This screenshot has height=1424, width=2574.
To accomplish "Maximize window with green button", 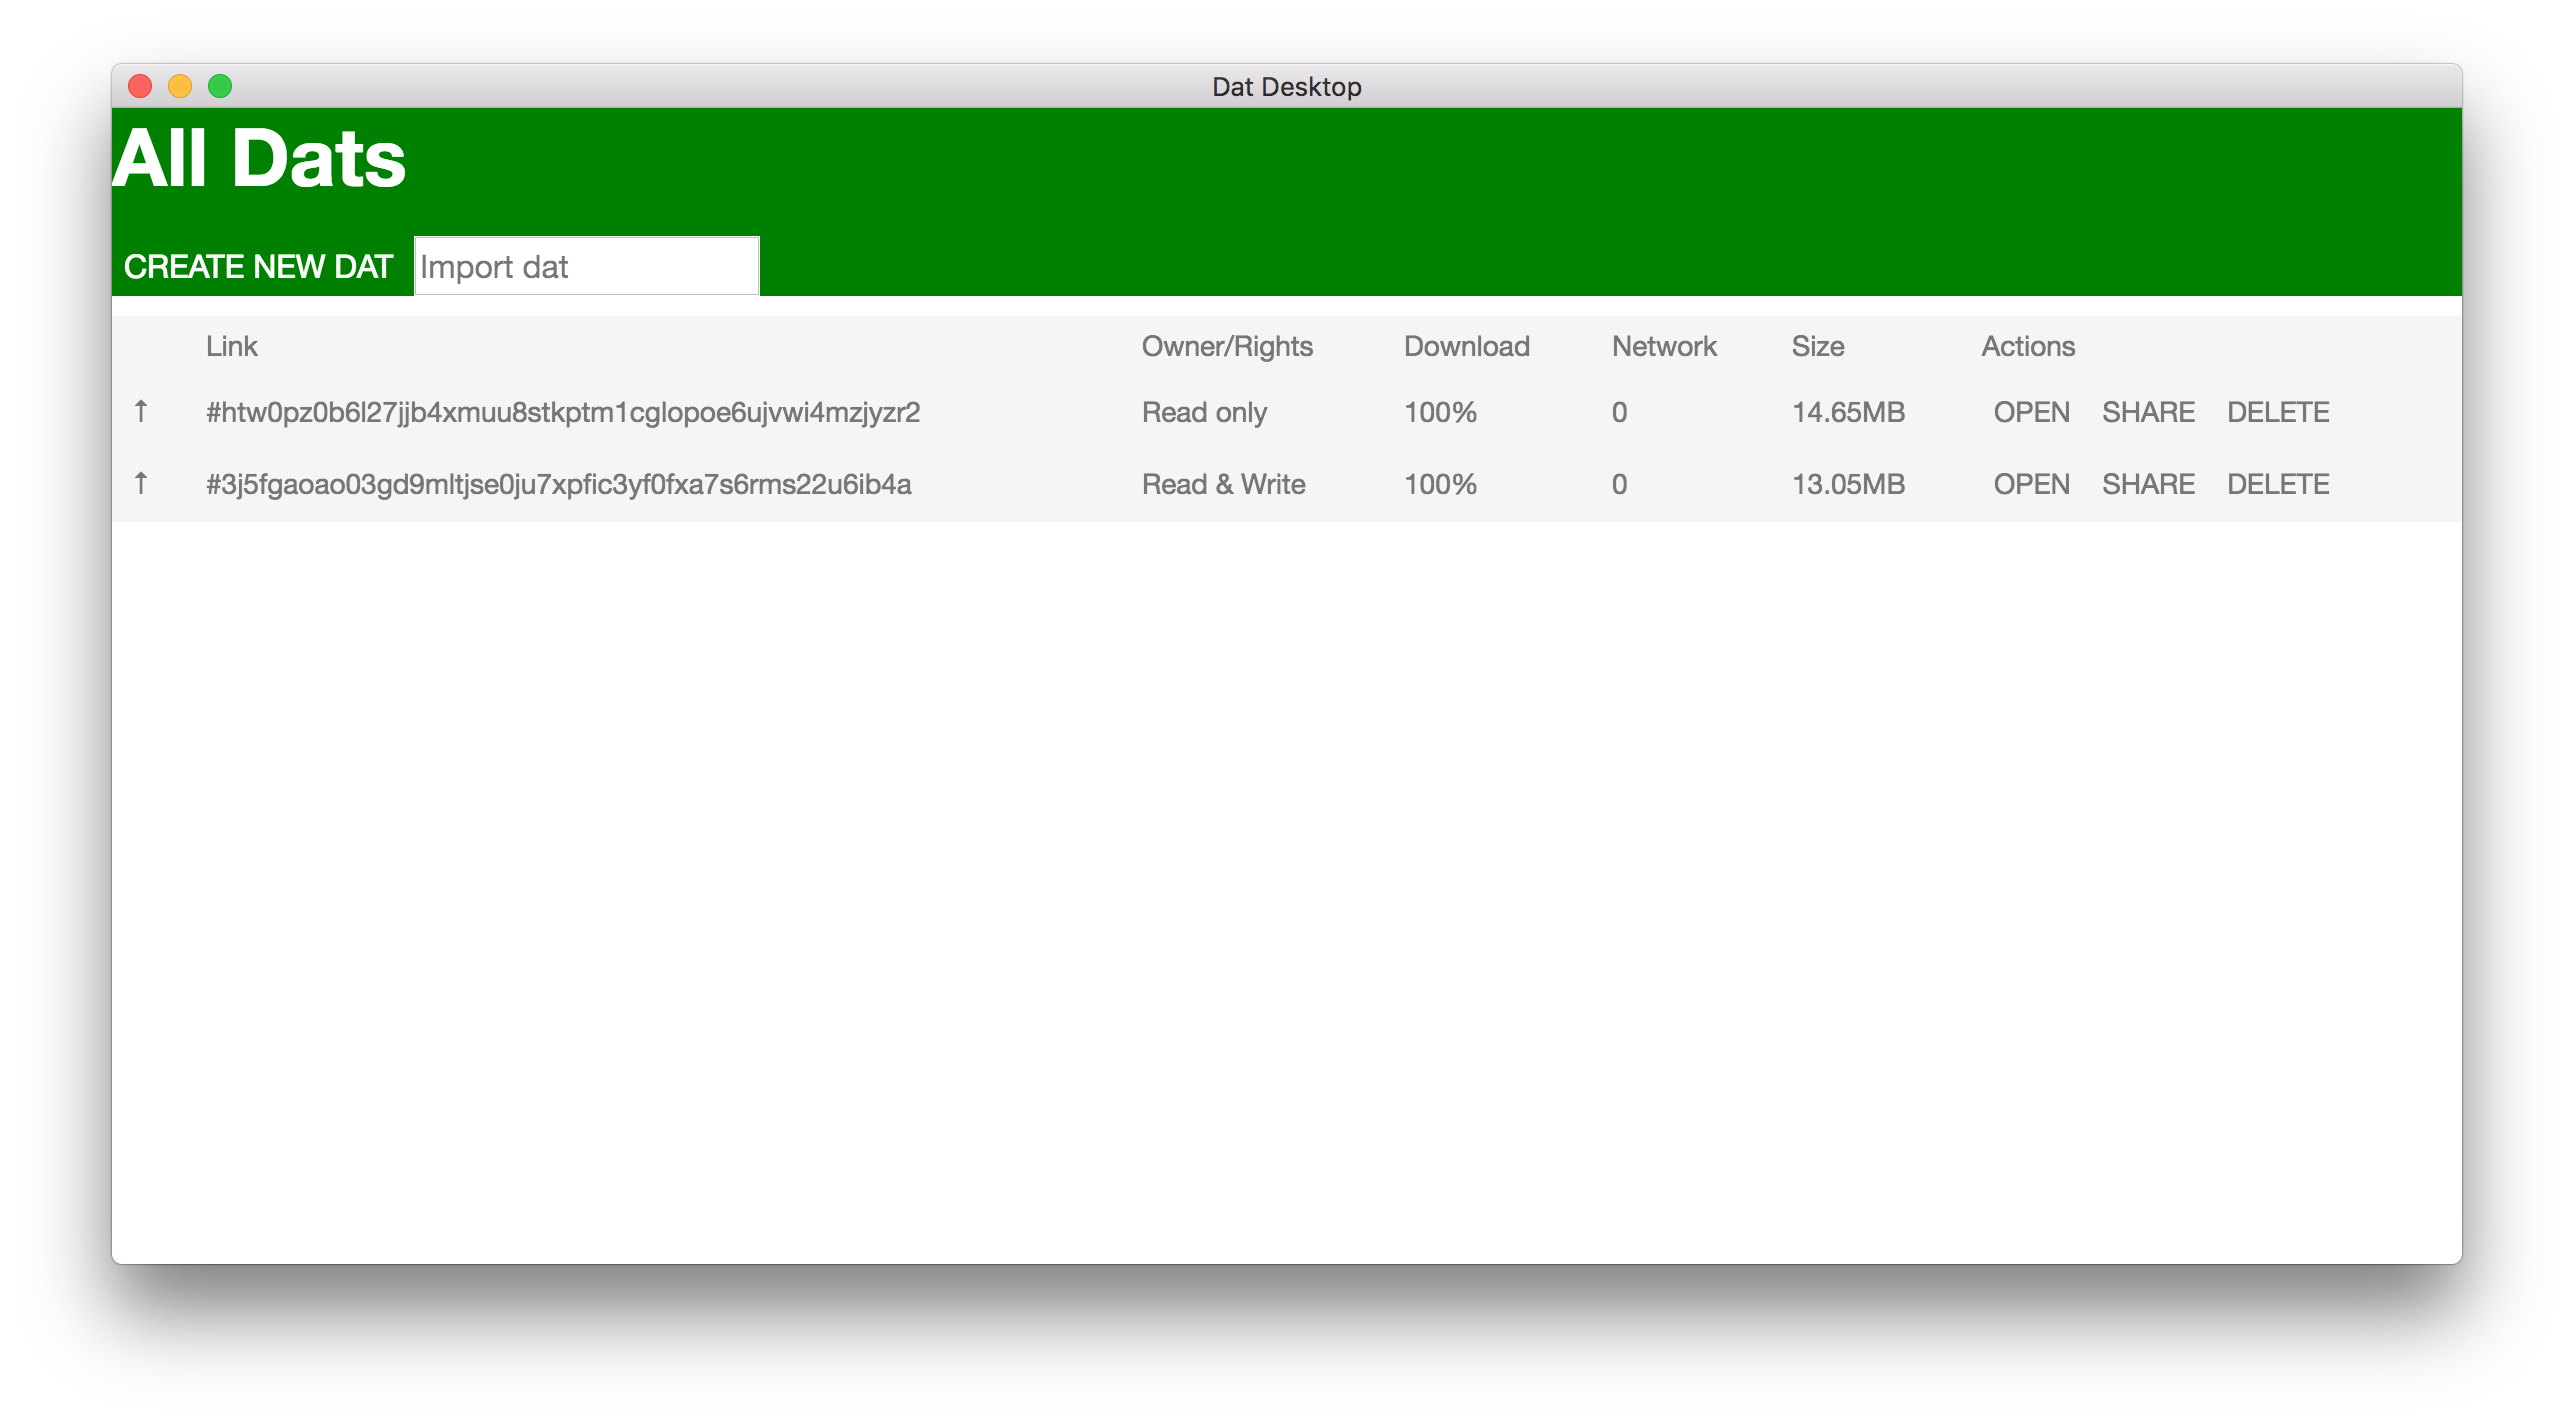I will (220, 87).
